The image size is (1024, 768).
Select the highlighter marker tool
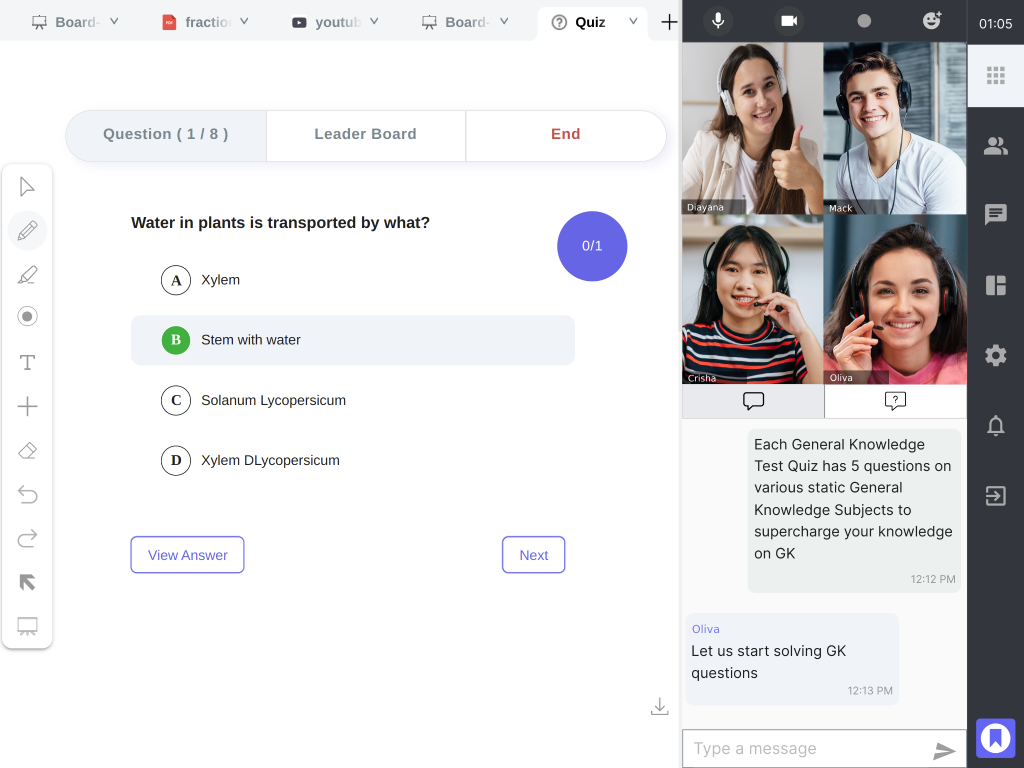27,275
